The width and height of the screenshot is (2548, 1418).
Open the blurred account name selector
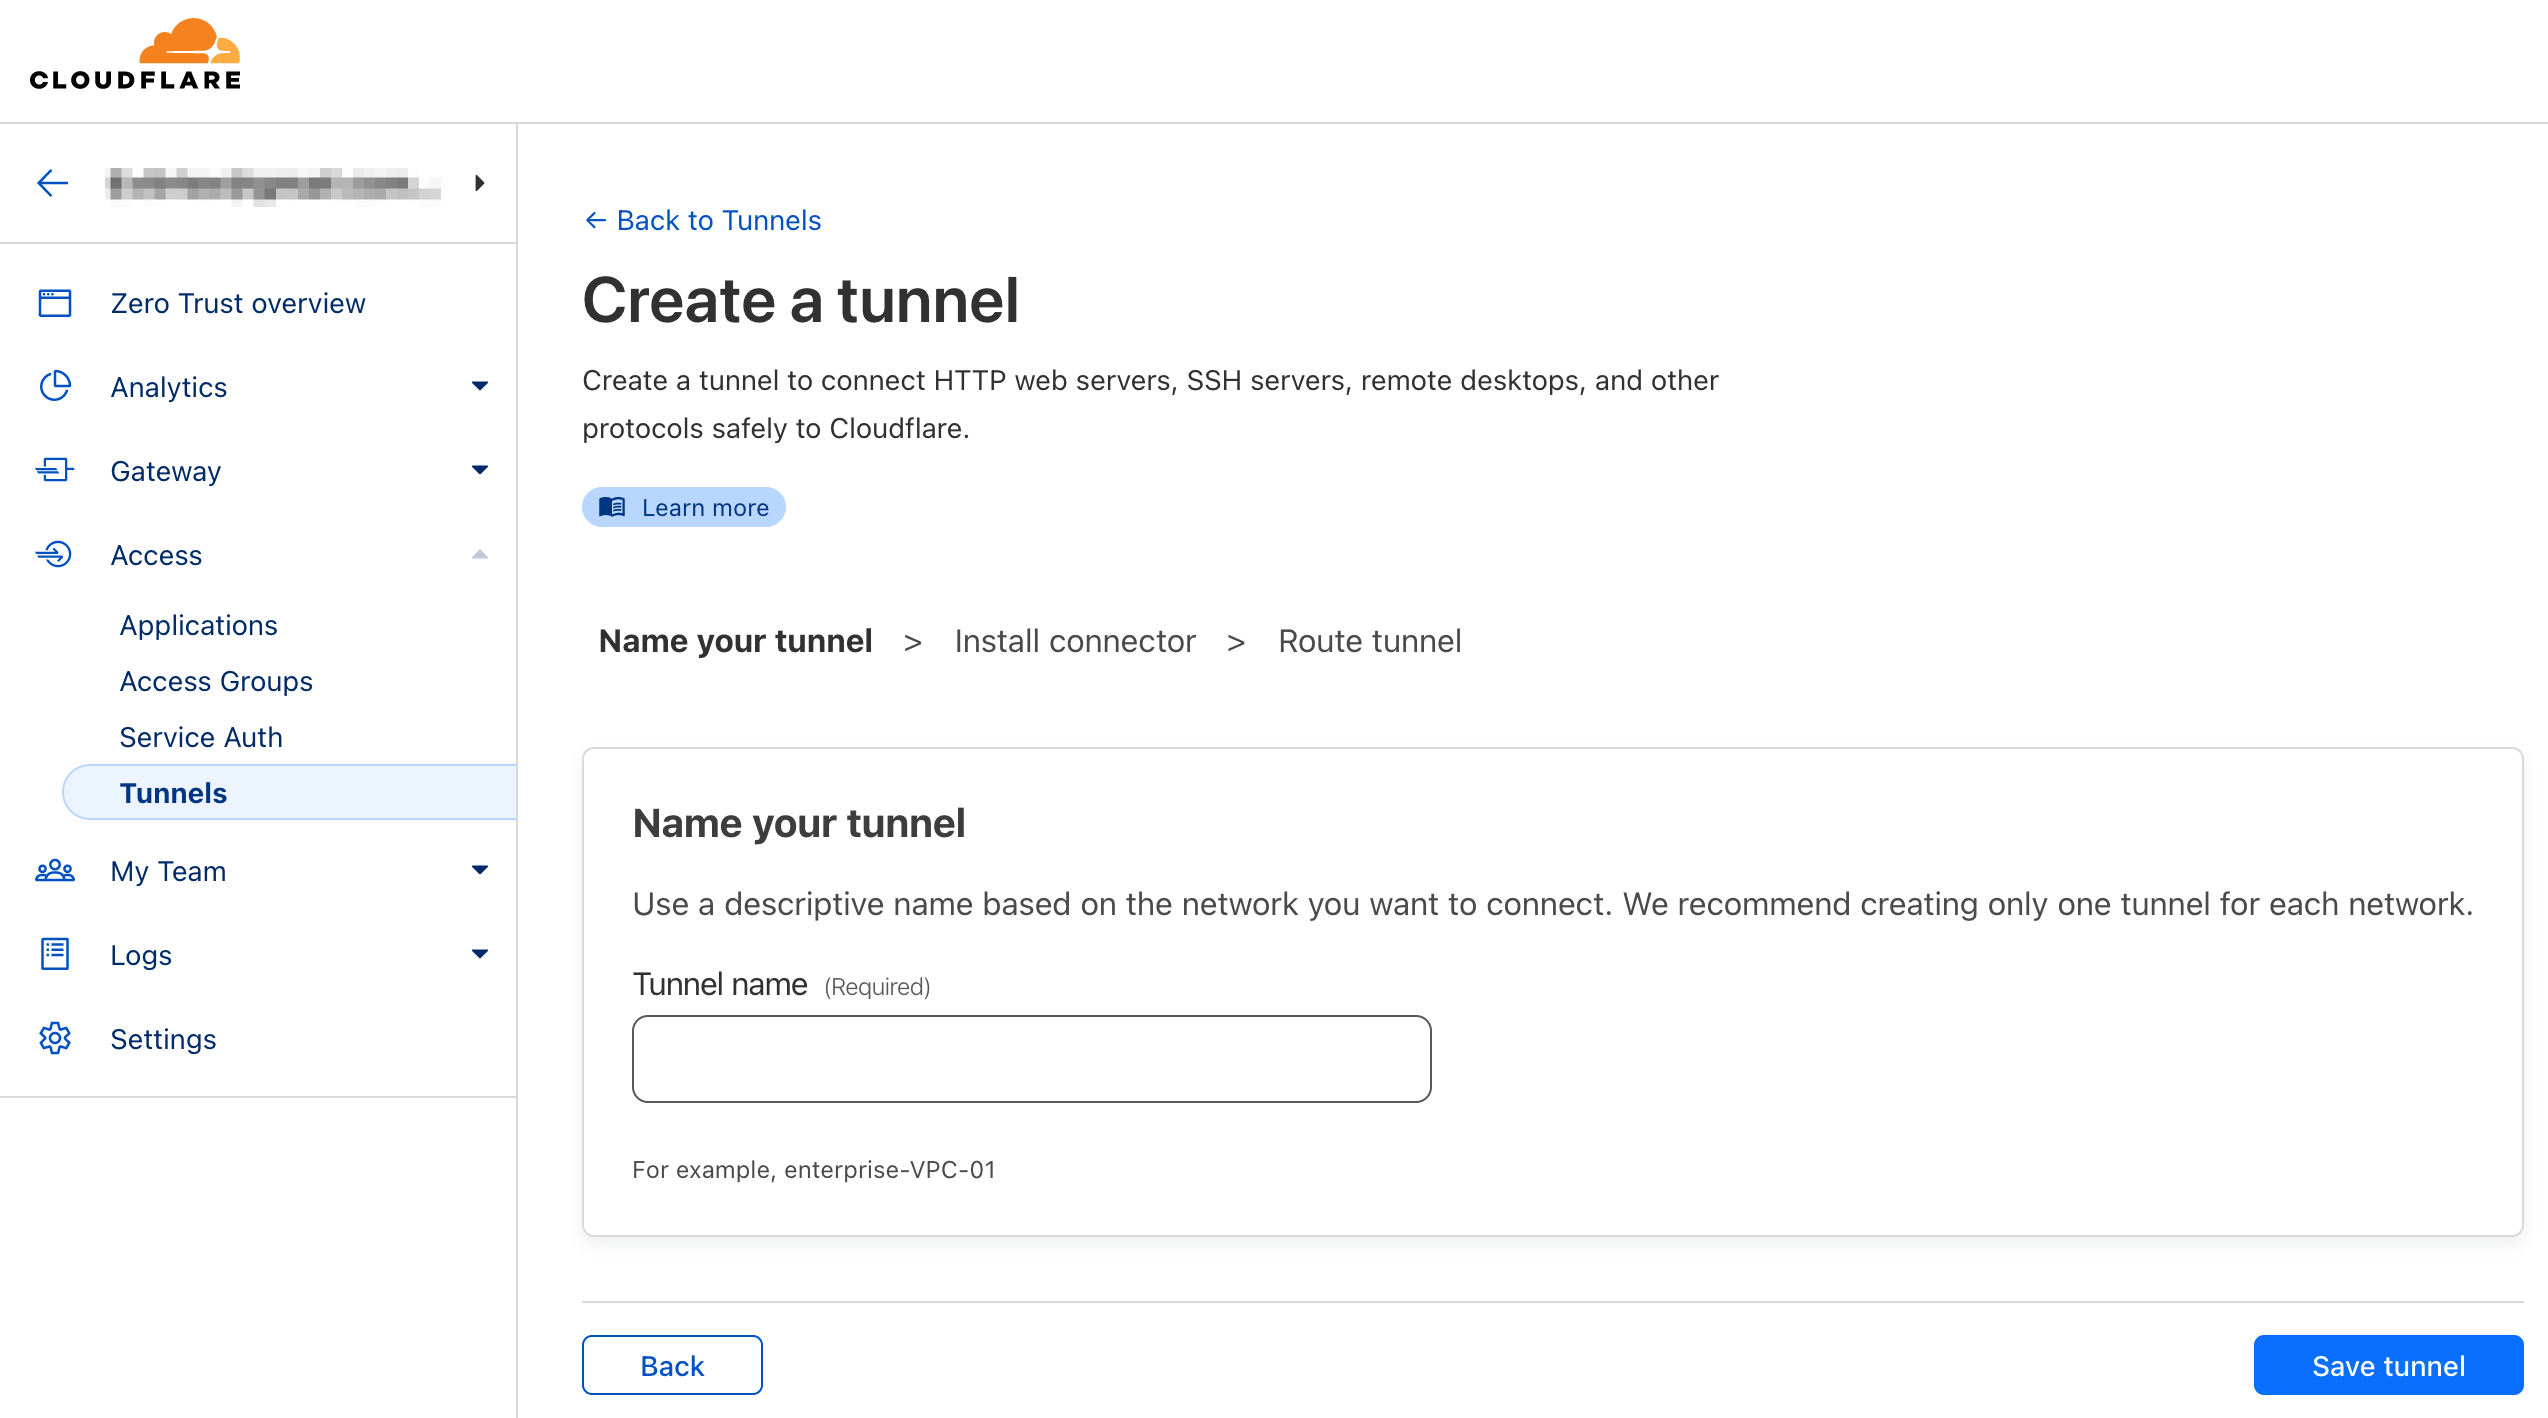(x=273, y=185)
